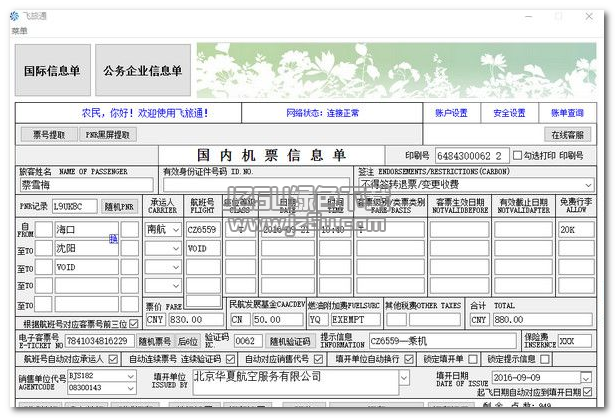Open 安全设置 settings
Image resolution: width=615 pixels, height=418 pixels.
(x=509, y=113)
